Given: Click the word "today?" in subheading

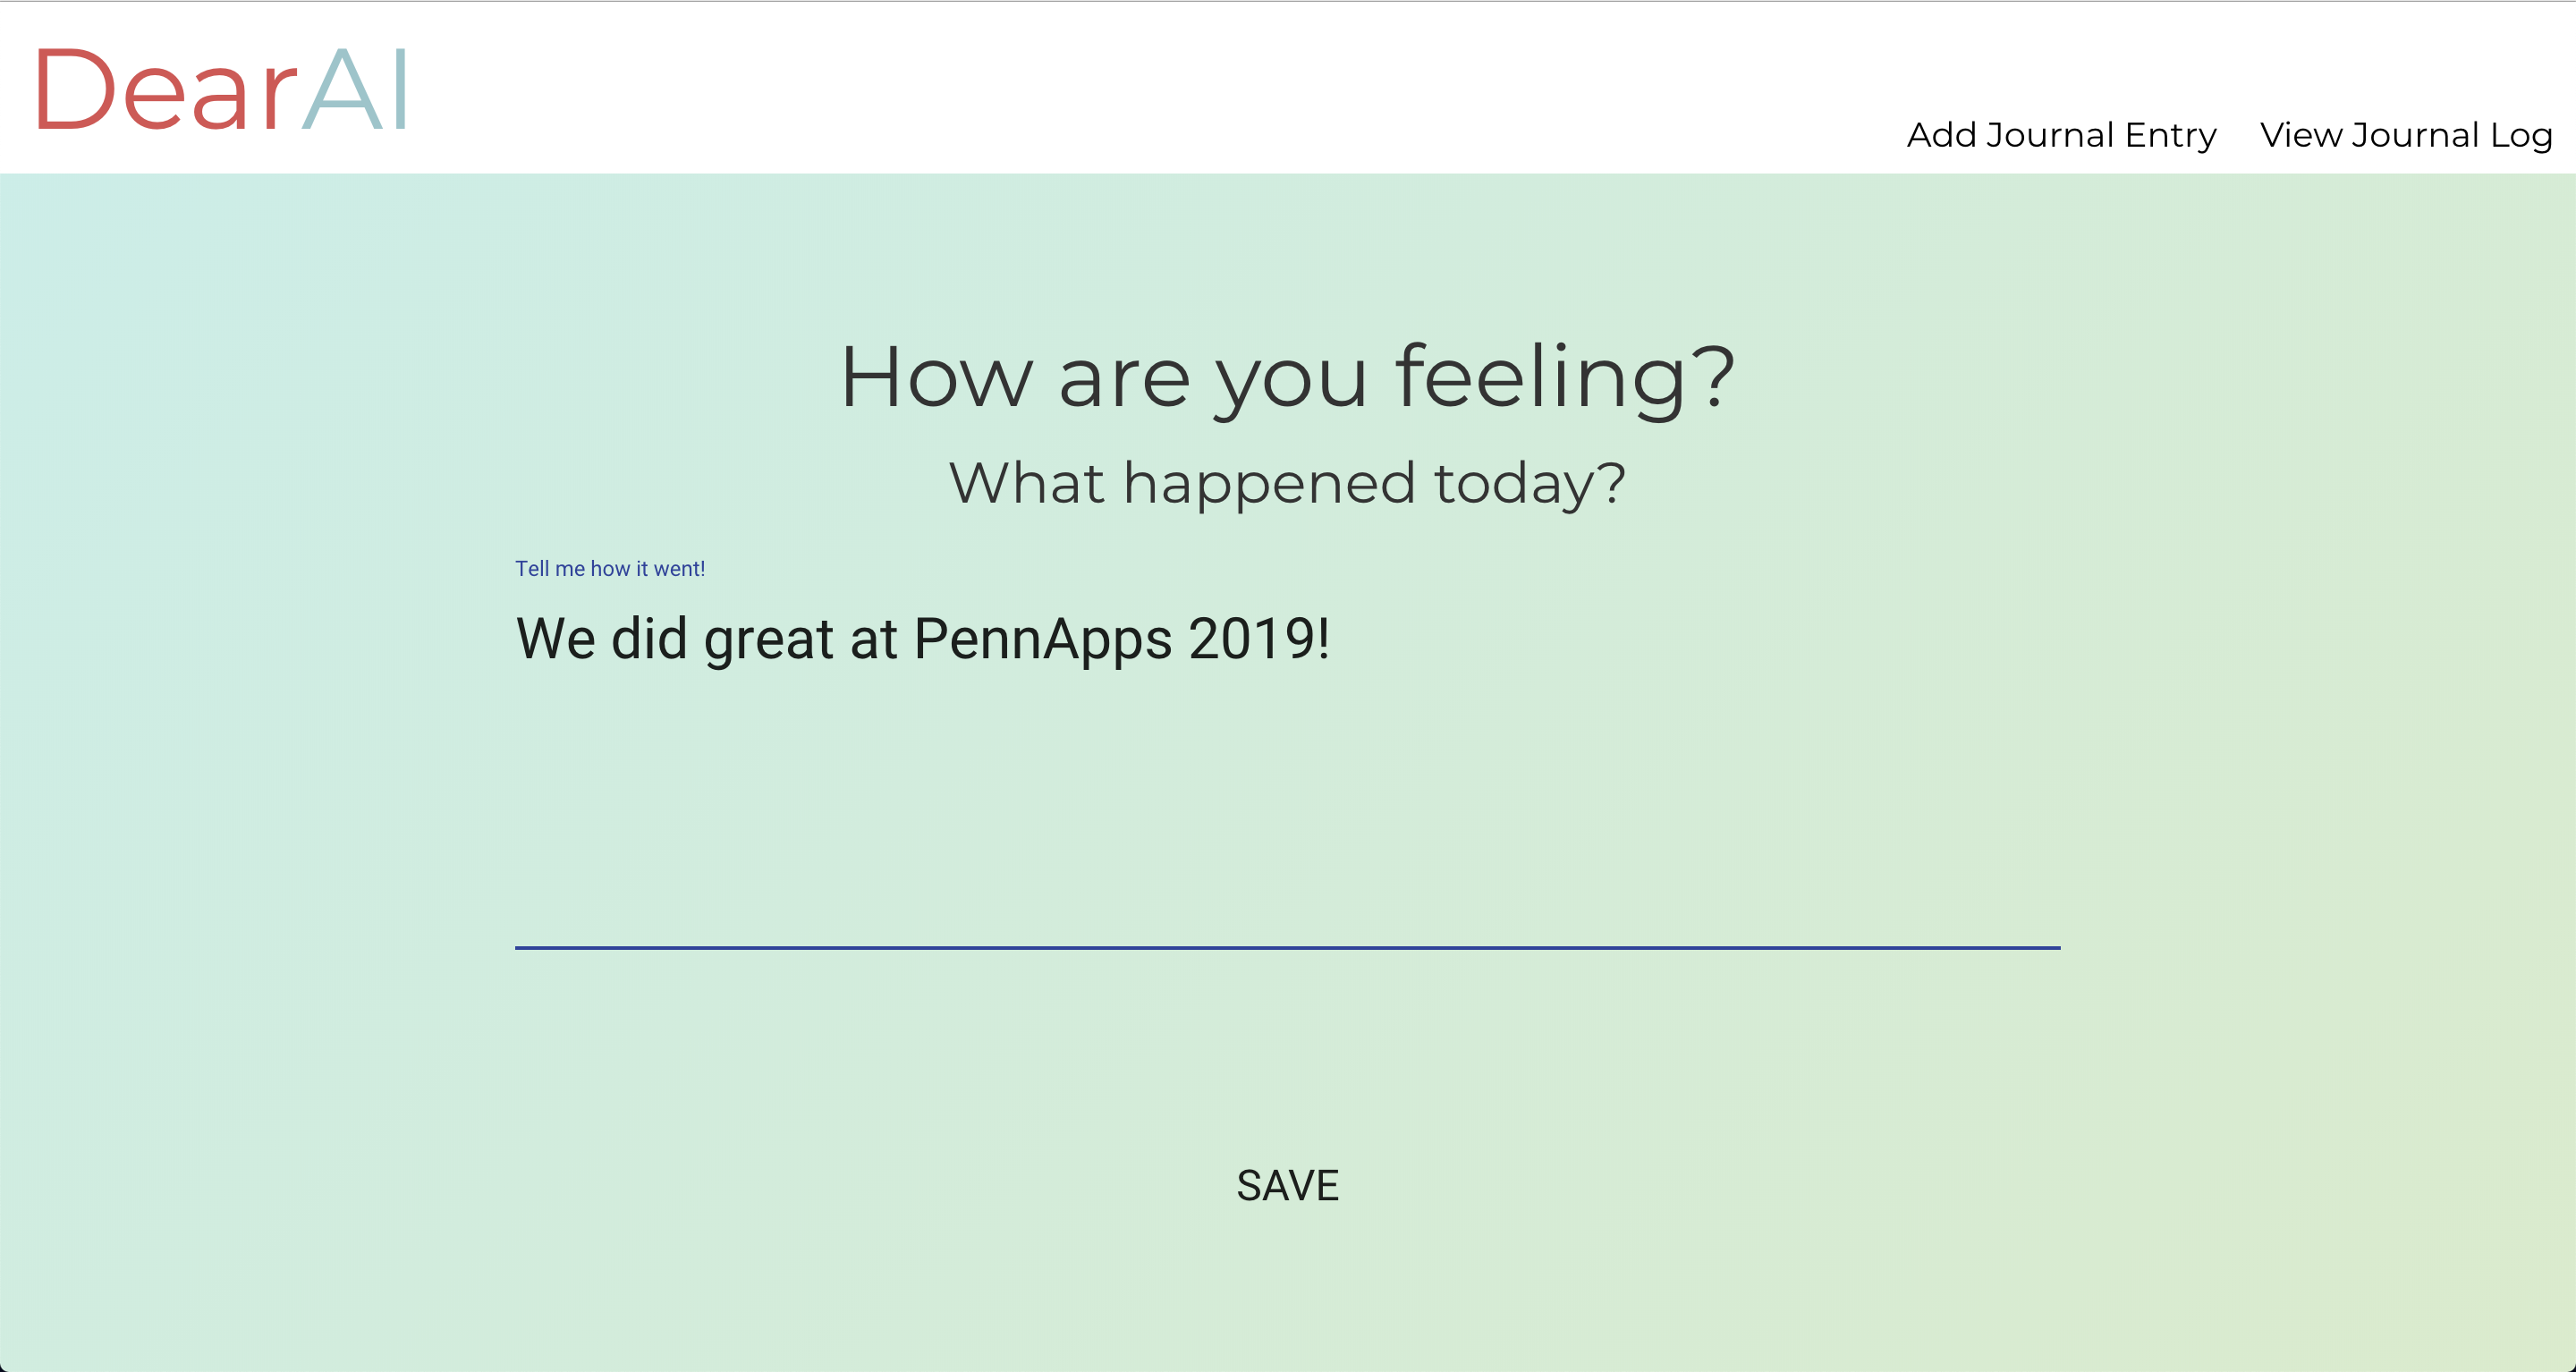Looking at the screenshot, I should (1529, 483).
